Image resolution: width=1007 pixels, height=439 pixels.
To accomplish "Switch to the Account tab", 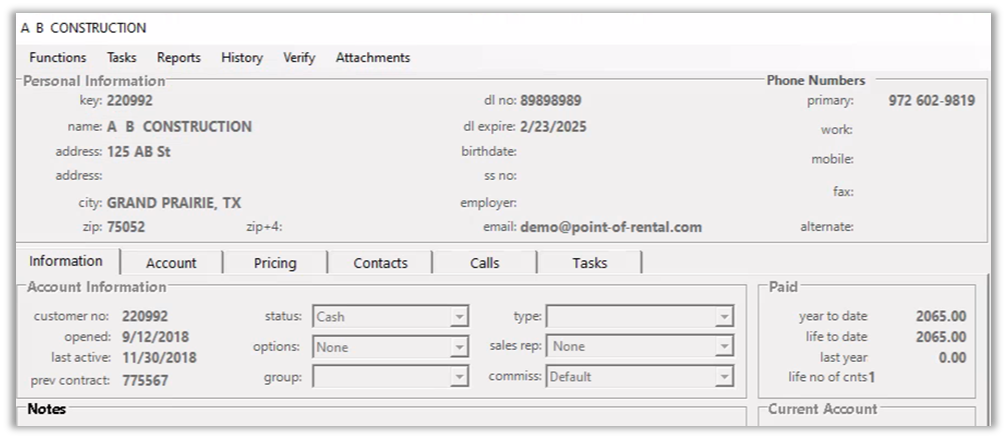I will (x=171, y=263).
